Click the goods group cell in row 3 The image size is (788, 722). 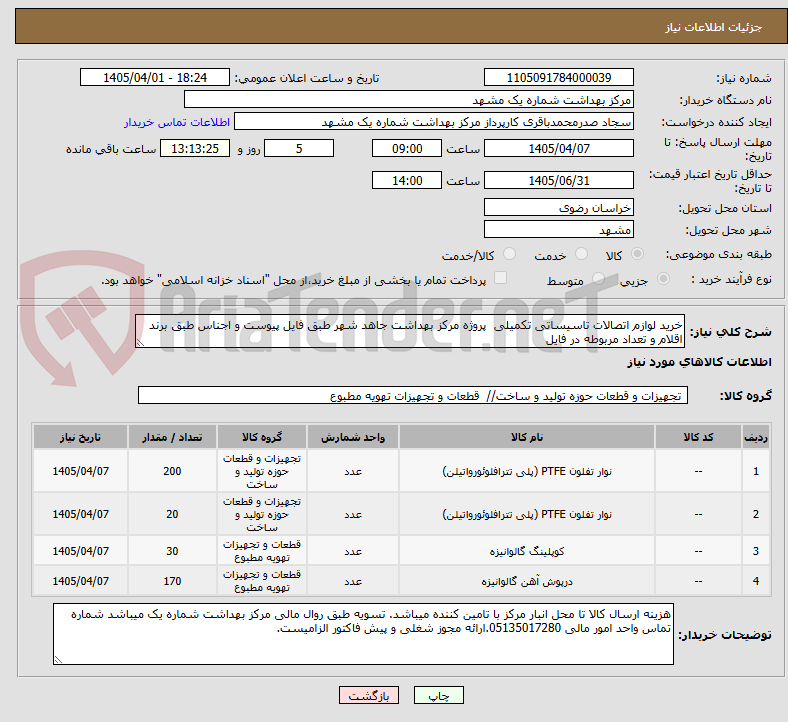261,551
